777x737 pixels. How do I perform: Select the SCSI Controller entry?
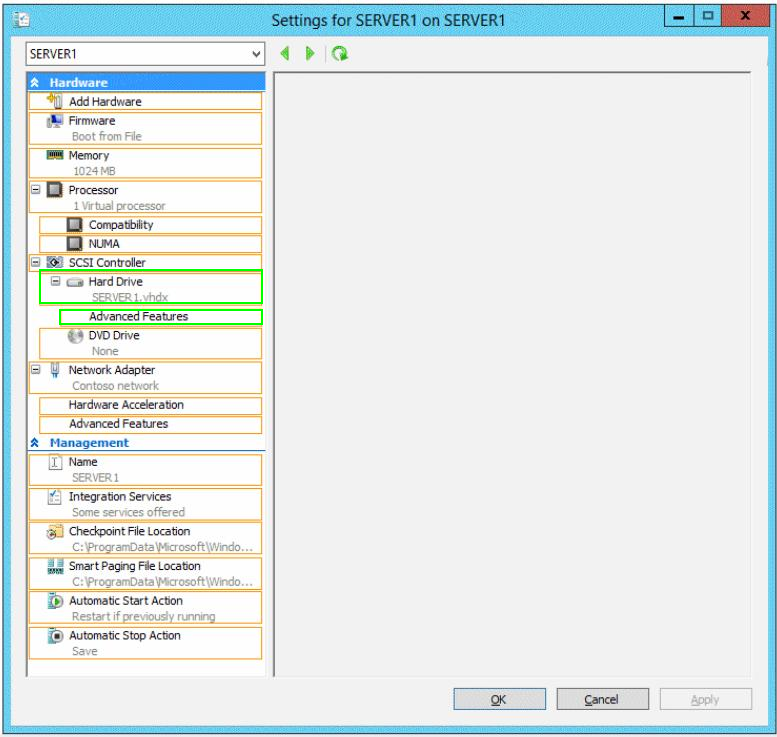click(x=145, y=263)
